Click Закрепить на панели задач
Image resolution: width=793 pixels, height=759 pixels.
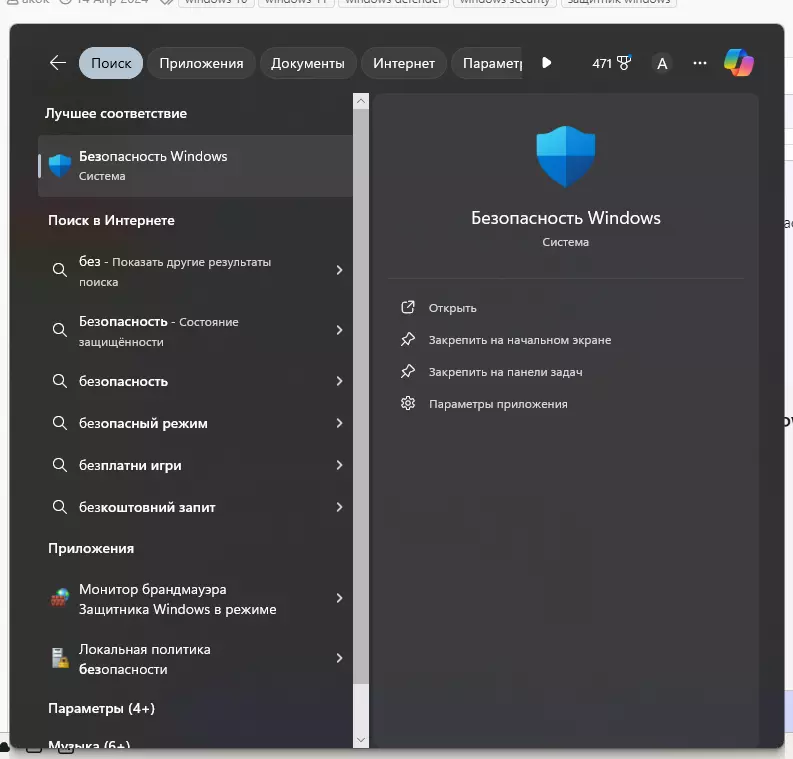tap(505, 372)
